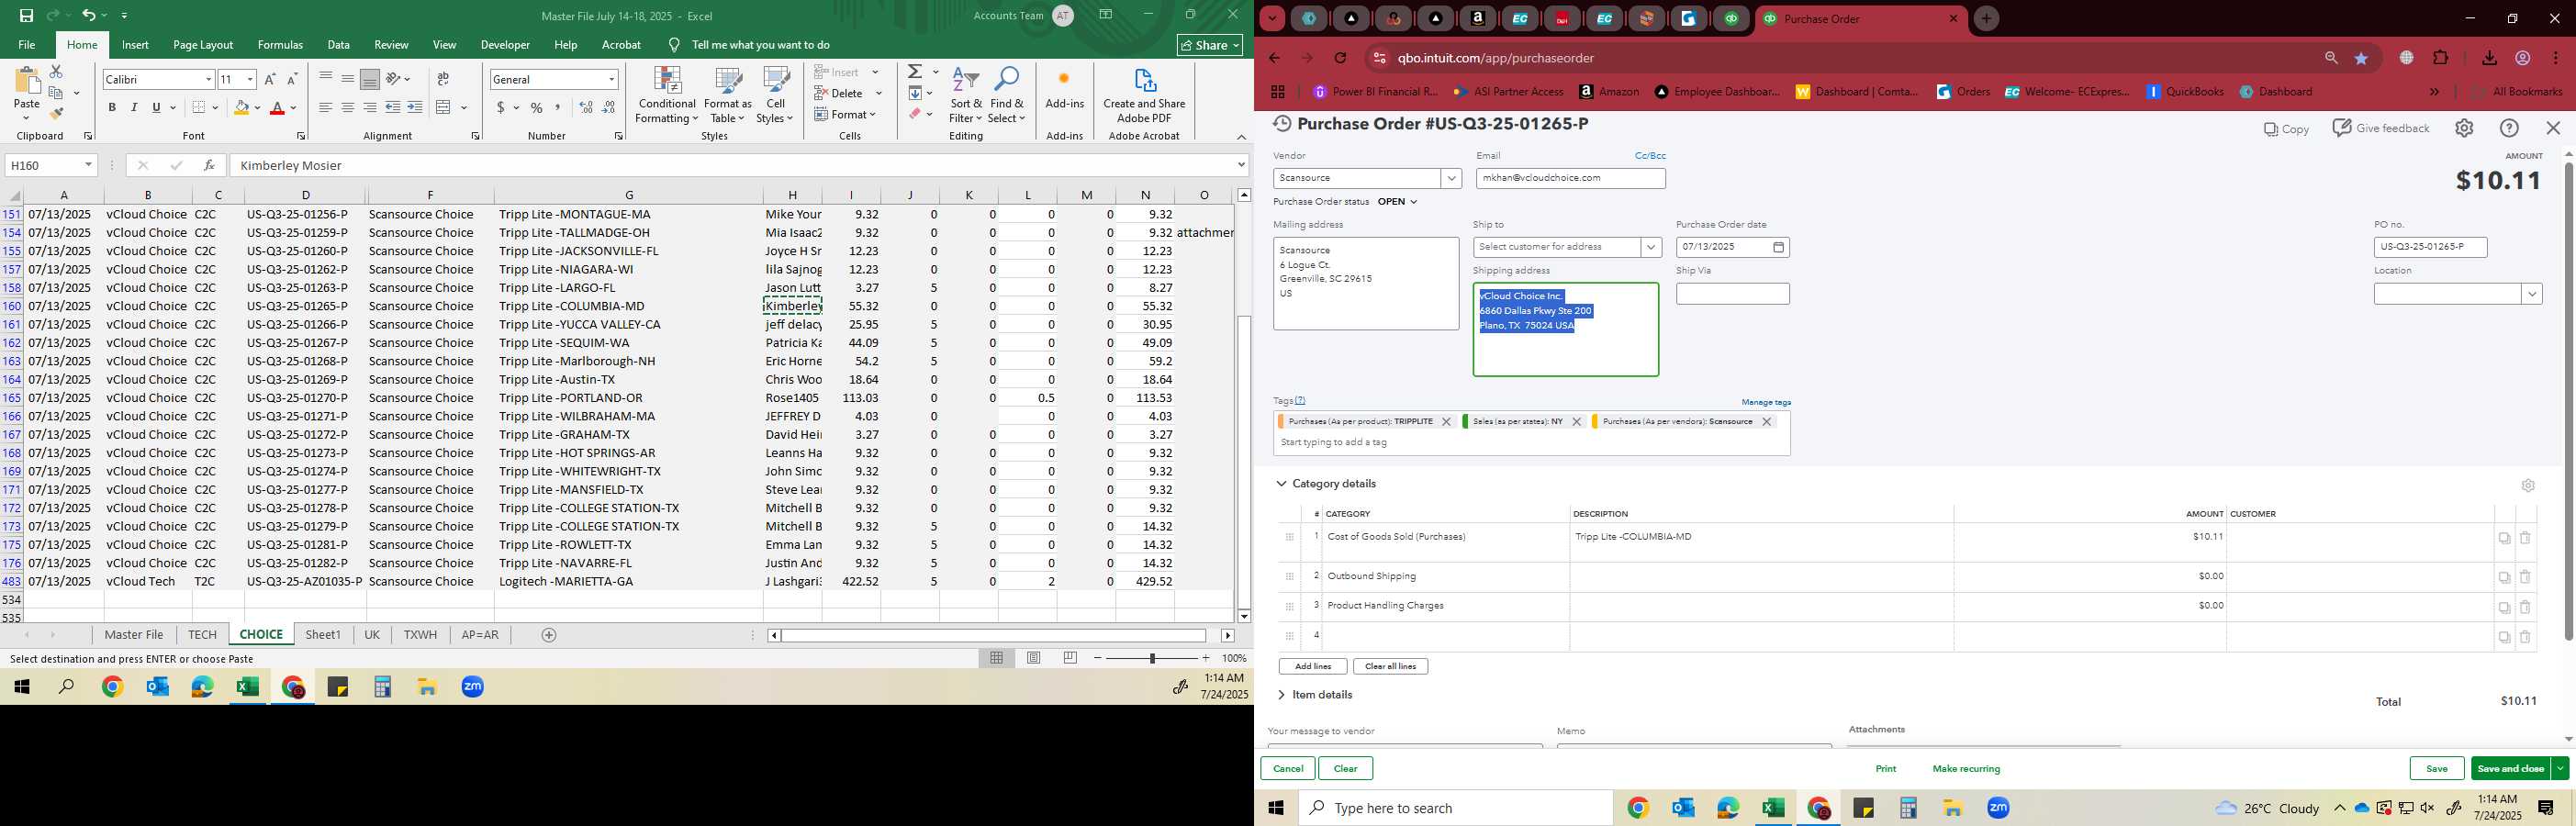Expand the Item details section

(1281, 695)
